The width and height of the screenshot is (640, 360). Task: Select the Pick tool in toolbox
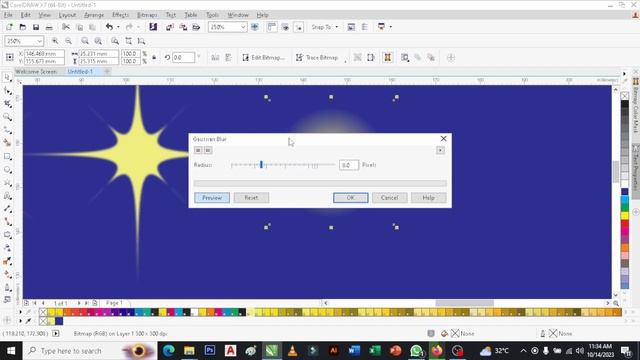pos(7,78)
